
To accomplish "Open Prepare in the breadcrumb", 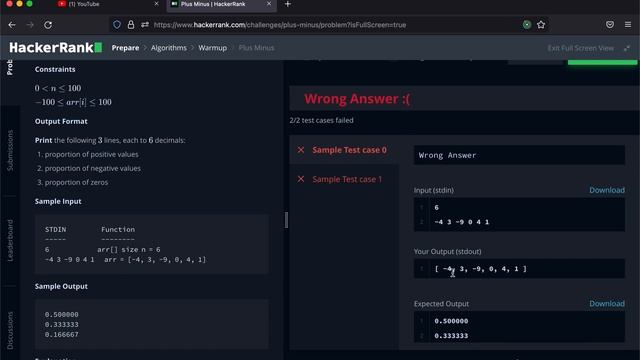I will (125, 48).
